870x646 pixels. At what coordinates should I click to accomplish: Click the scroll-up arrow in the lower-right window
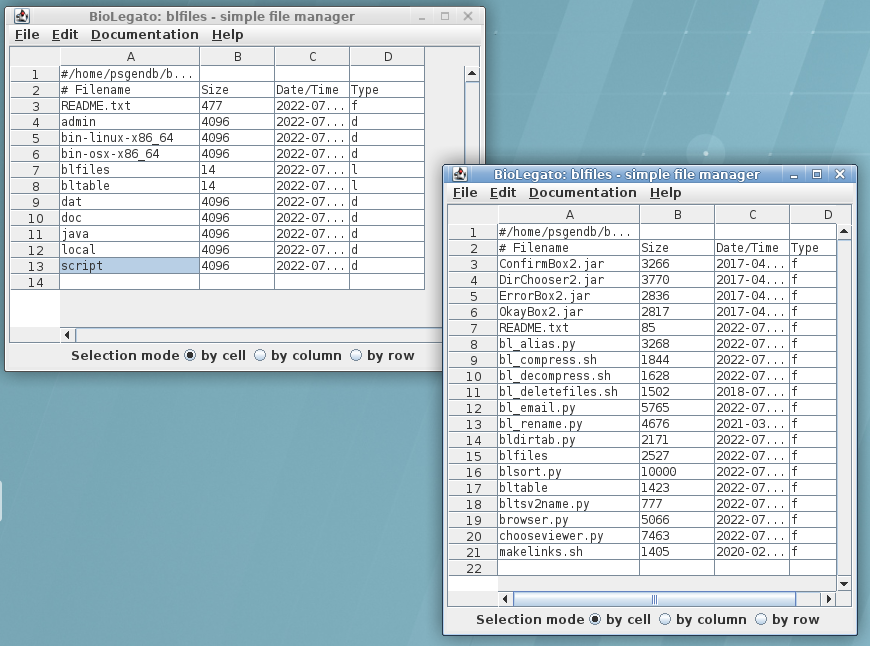843,232
